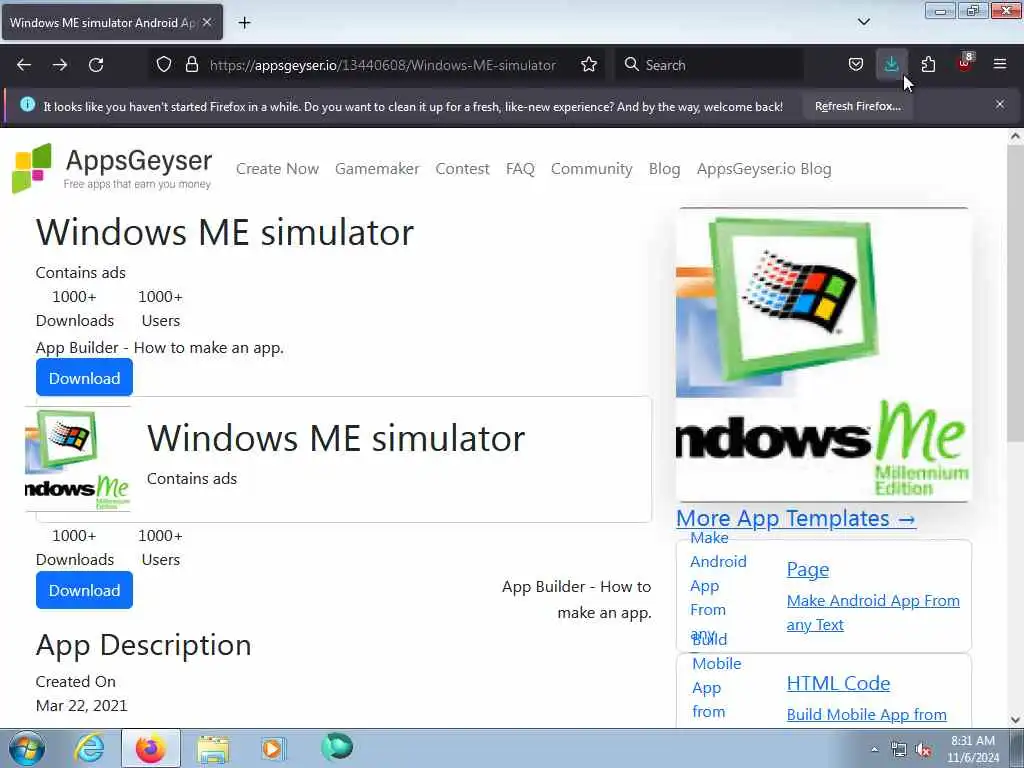Viewport: 1024px width, 768px height.
Task: Open the Gamemaker navigation link
Action: point(377,168)
